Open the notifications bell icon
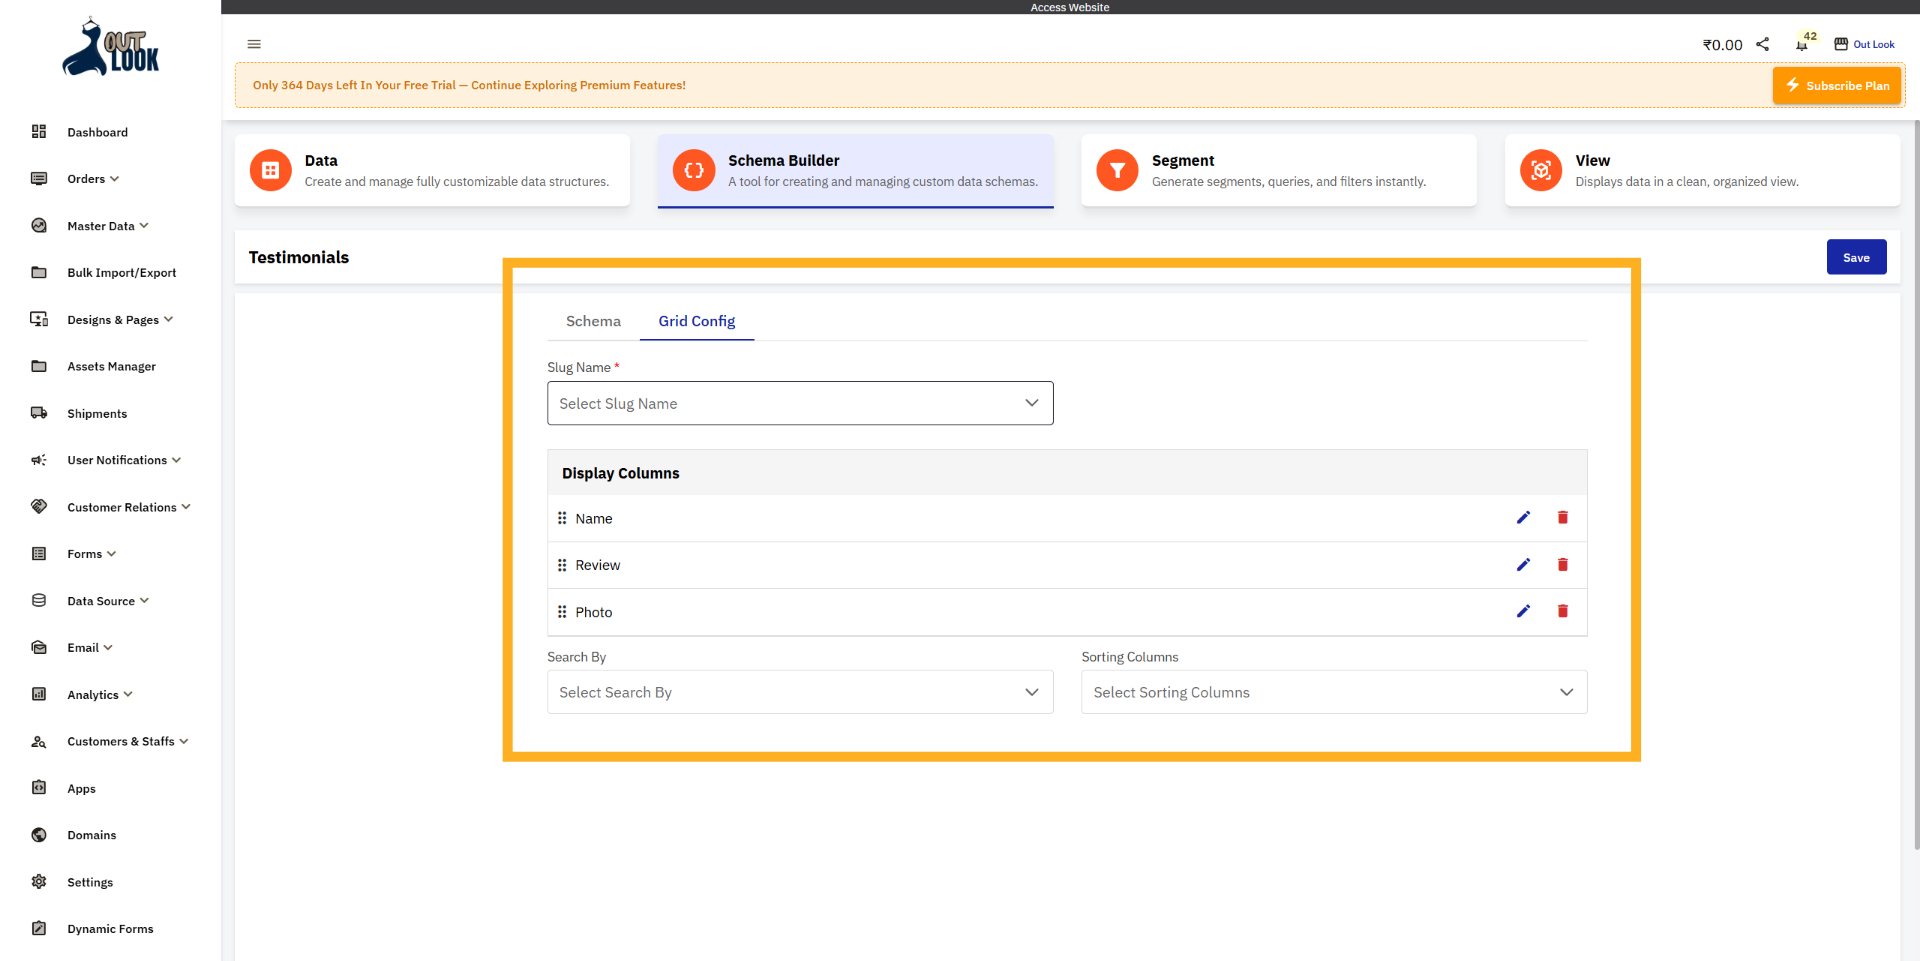This screenshot has width=1920, height=961. coord(1801,45)
